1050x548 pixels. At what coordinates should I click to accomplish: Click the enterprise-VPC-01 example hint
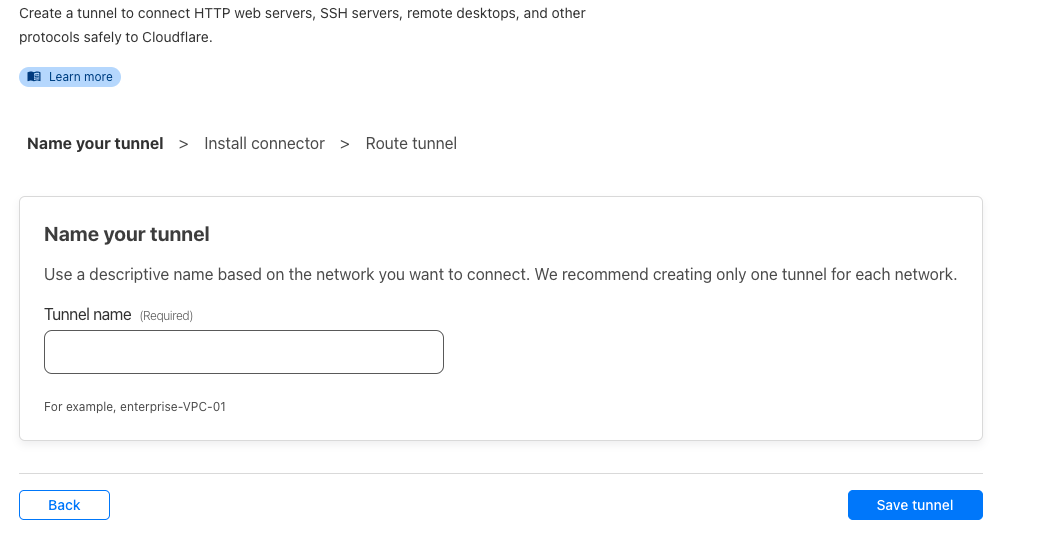pyautogui.click(x=173, y=407)
